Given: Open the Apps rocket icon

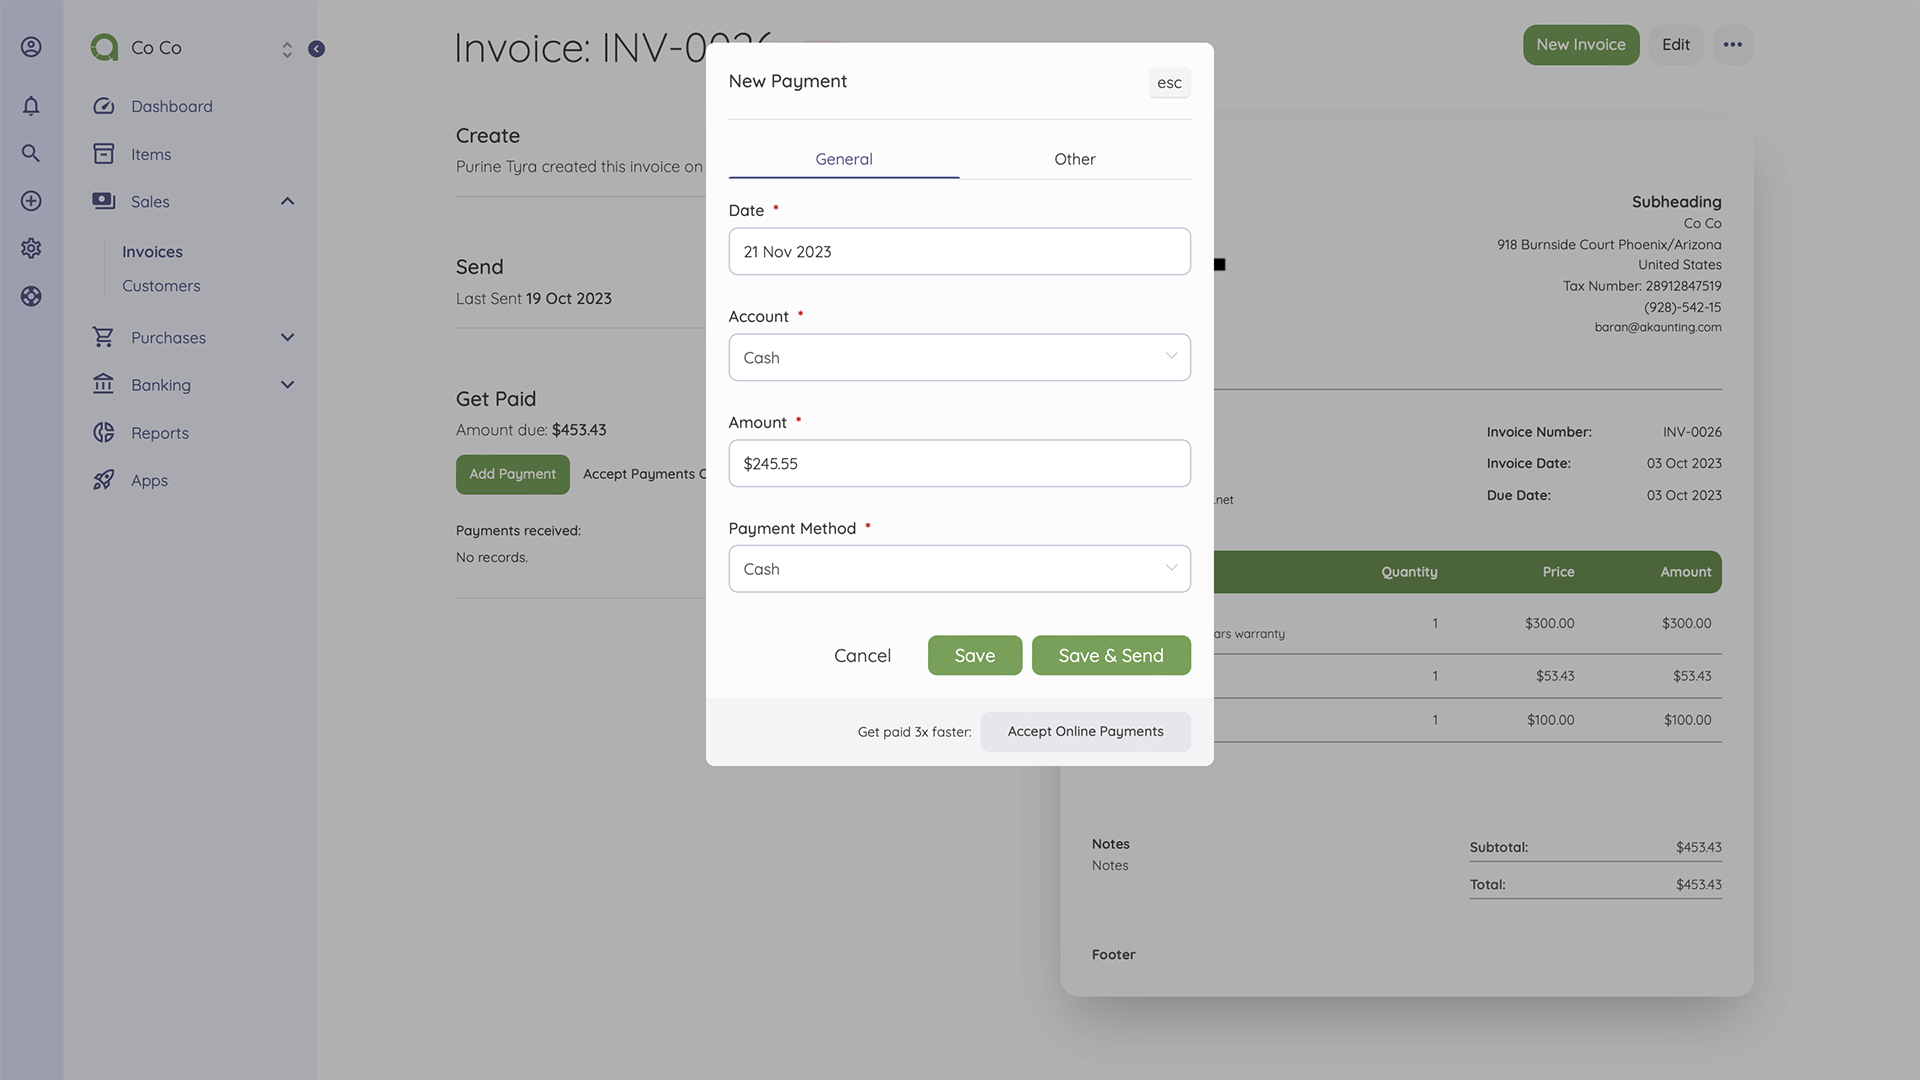Looking at the screenshot, I should click(x=104, y=480).
